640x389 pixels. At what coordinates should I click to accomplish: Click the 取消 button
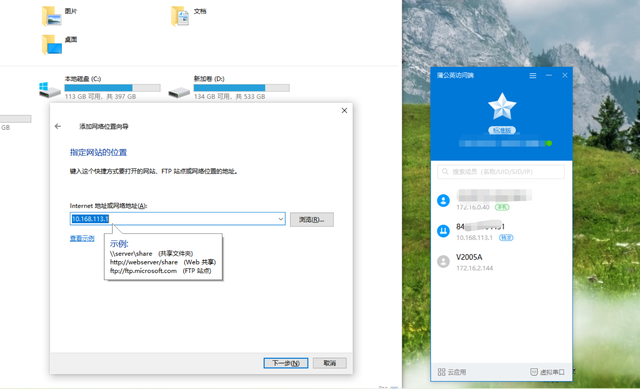pyautogui.click(x=330, y=363)
